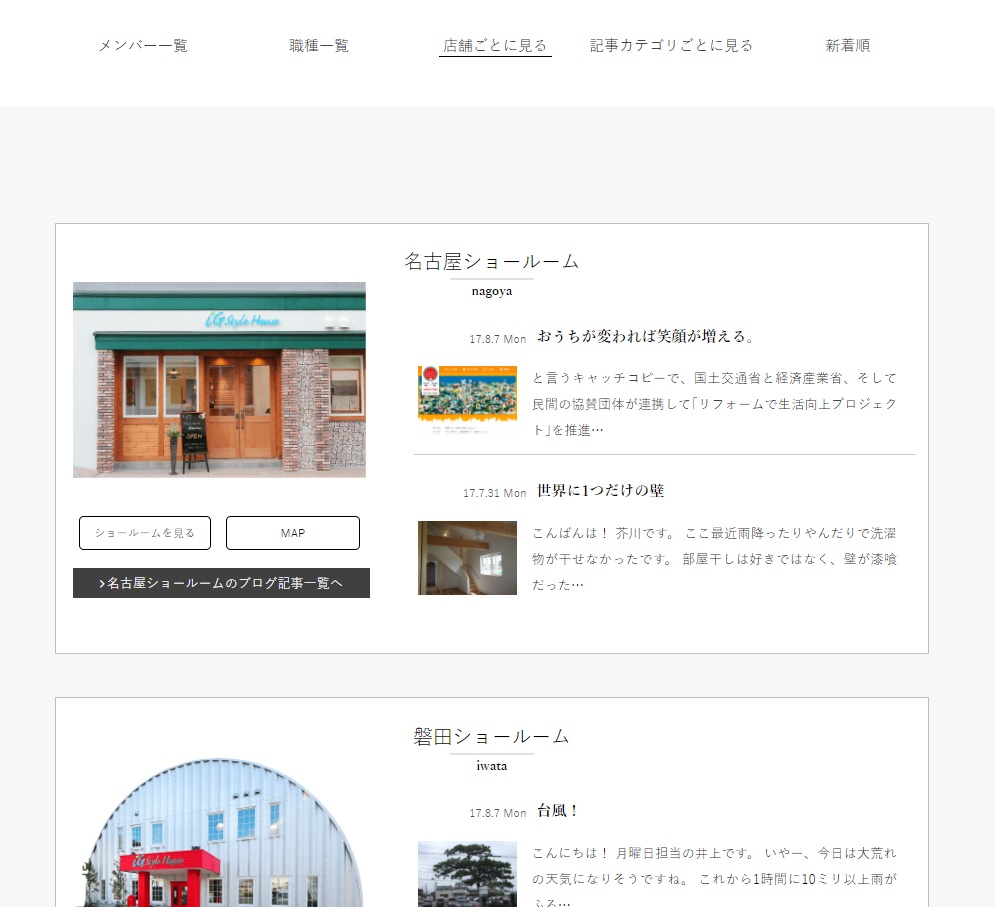Open 記事カテゴリごとに見る navigation item
This screenshot has height=907, width=995.
[671, 45]
